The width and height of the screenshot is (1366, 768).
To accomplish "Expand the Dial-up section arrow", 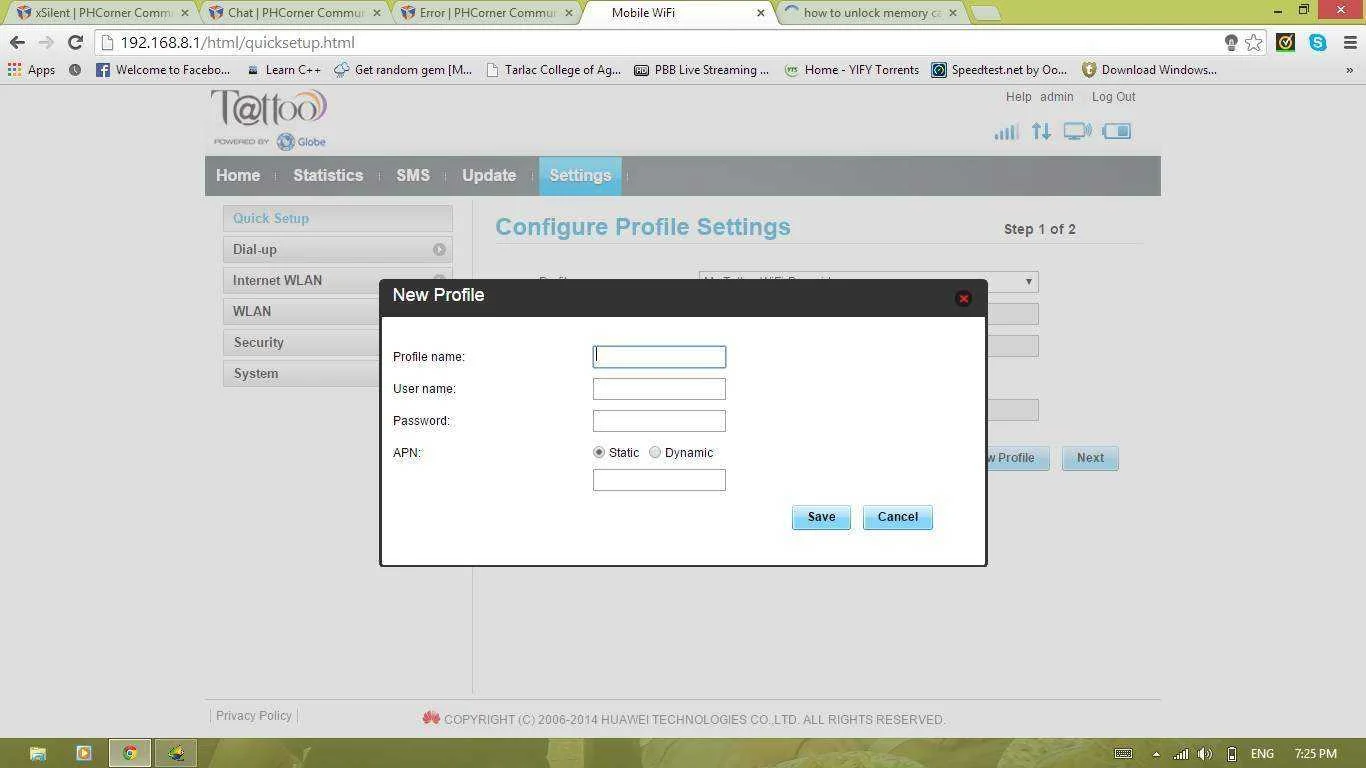I will point(439,249).
